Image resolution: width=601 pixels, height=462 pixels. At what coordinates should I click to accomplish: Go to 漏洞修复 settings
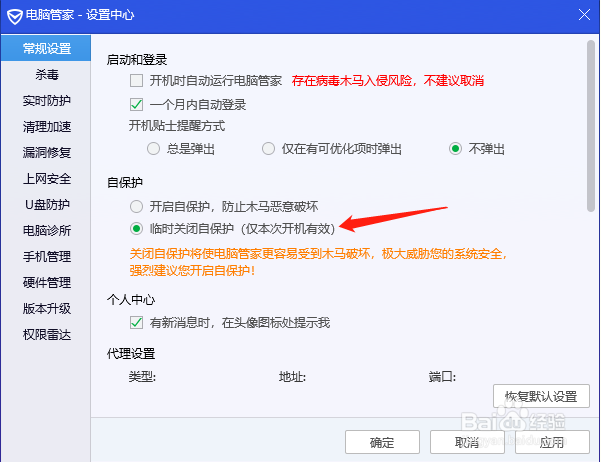click(46, 153)
